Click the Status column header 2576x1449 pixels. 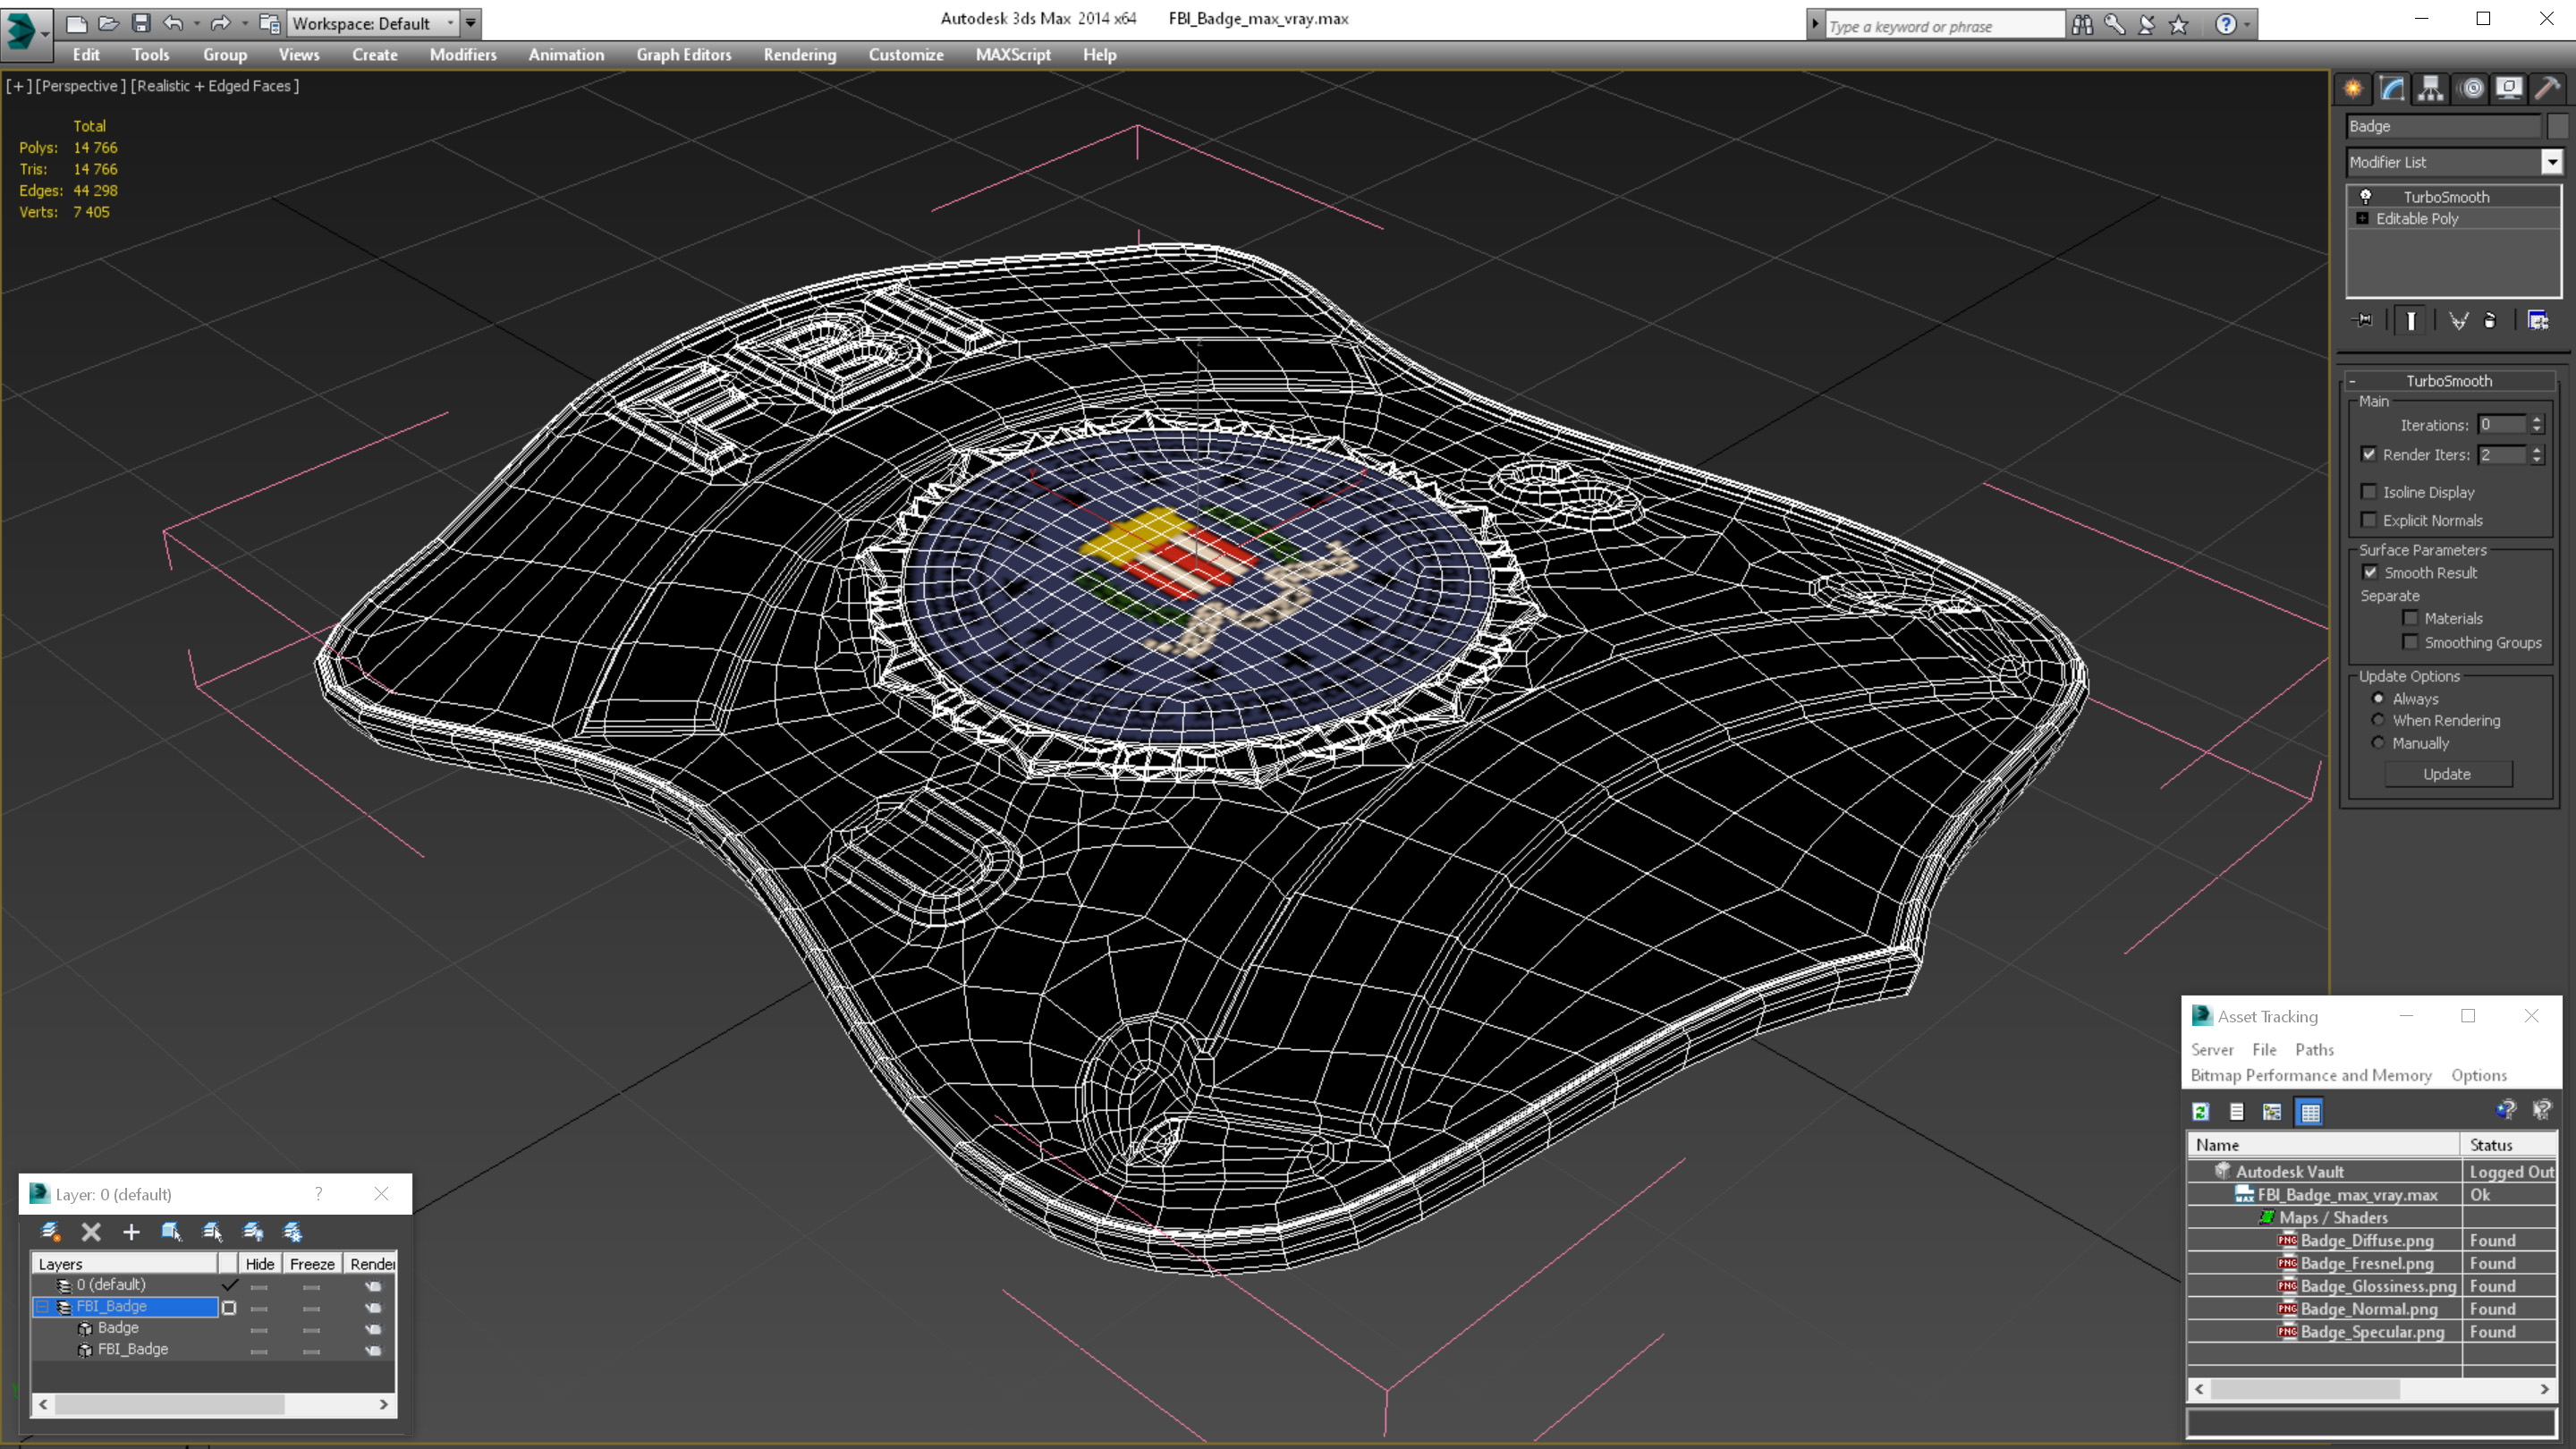tap(2507, 1145)
